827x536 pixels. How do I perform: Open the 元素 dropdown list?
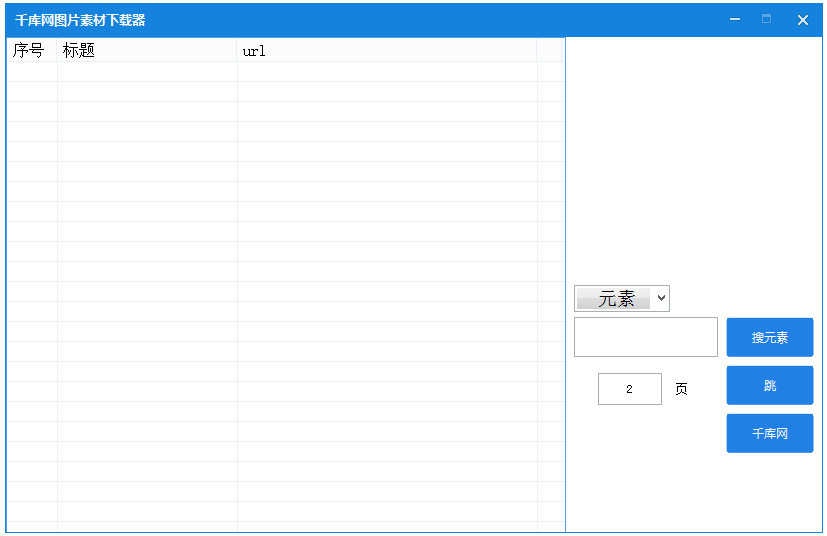click(621, 299)
